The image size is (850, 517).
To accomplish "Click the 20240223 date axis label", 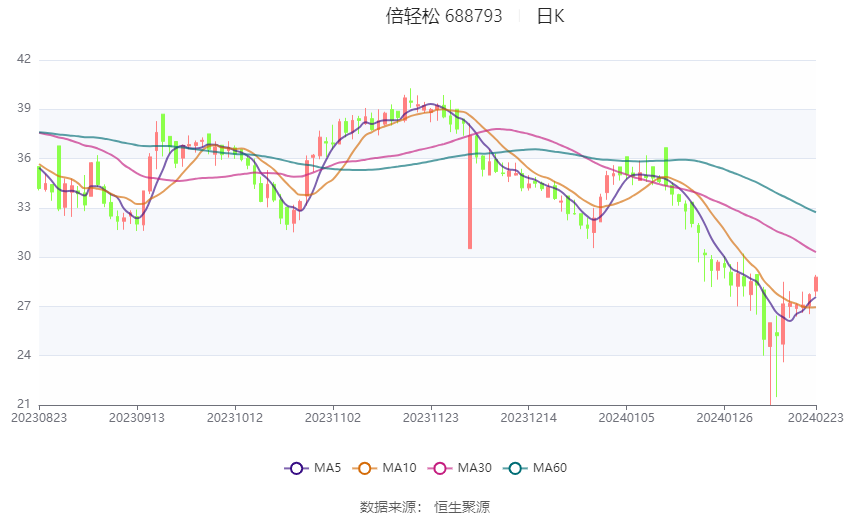I will [x=816, y=418].
